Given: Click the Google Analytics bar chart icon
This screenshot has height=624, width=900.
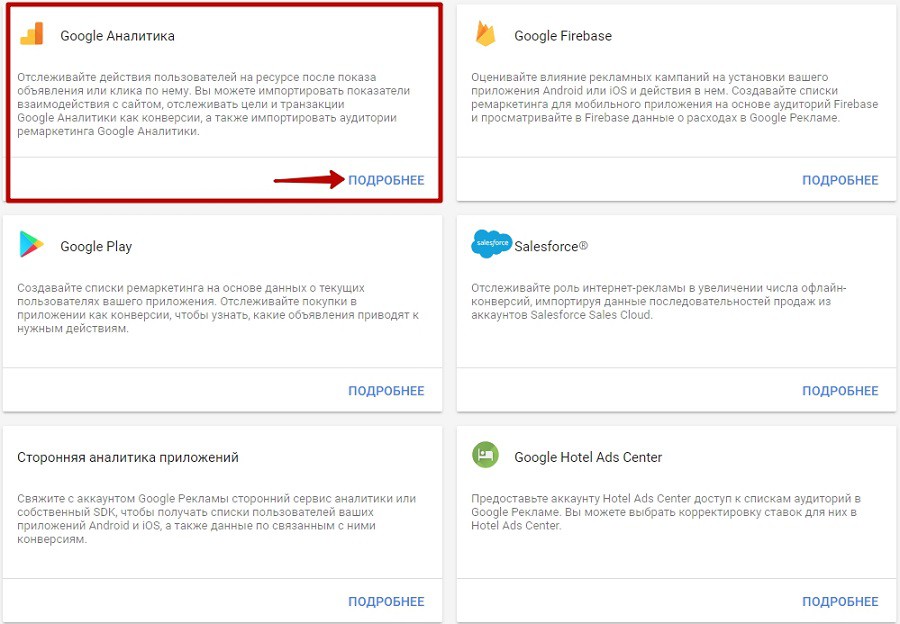Looking at the screenshot, I should click(32, 34).
